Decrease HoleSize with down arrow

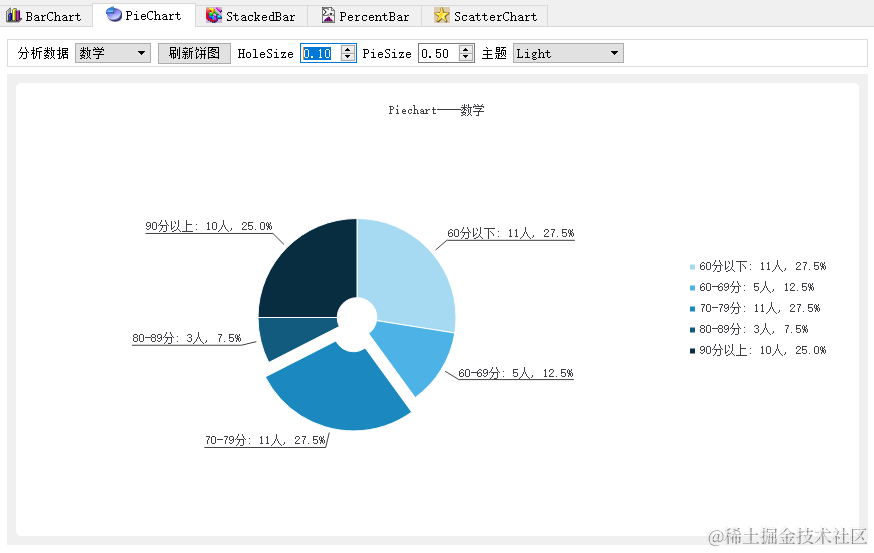(x=348, y=58)
